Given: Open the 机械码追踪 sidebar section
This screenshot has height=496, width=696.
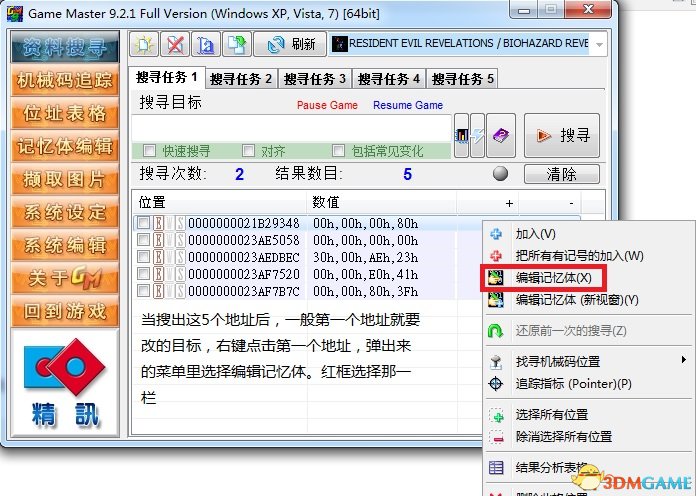Looking at the screenshot, I should coord(65,80).
